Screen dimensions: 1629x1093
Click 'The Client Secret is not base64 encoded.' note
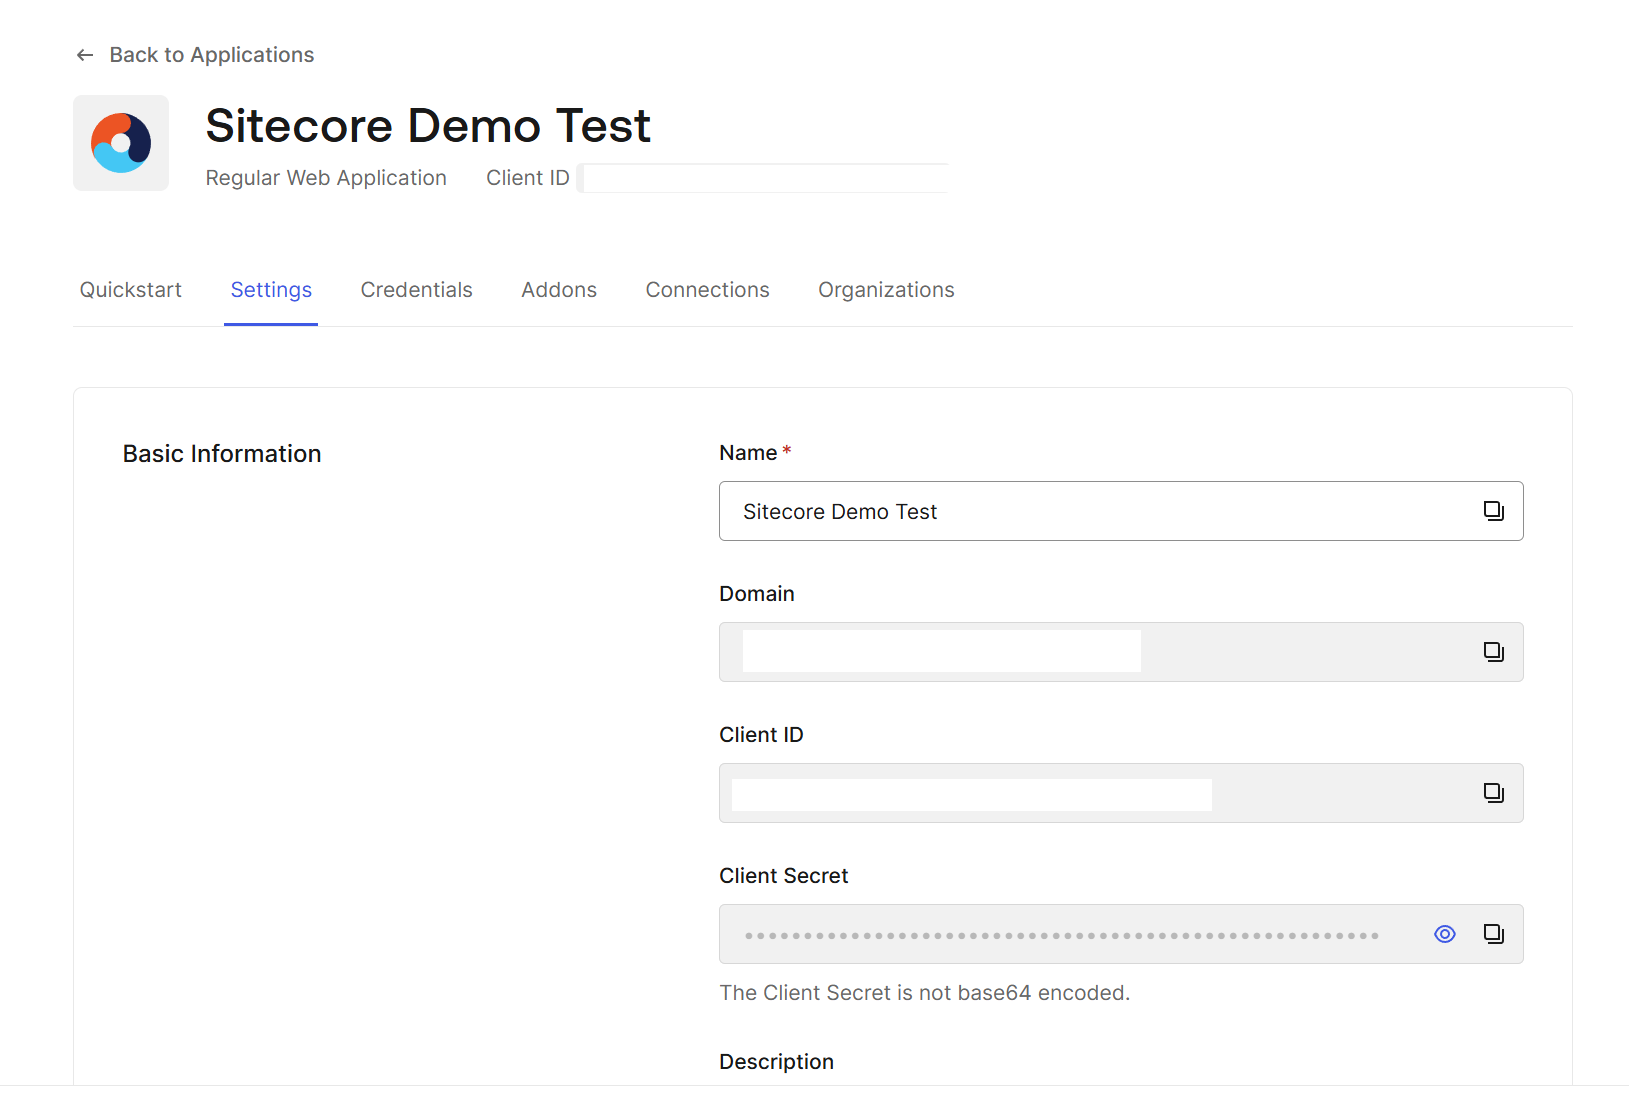pyautogui.click(x=925, y=993)
